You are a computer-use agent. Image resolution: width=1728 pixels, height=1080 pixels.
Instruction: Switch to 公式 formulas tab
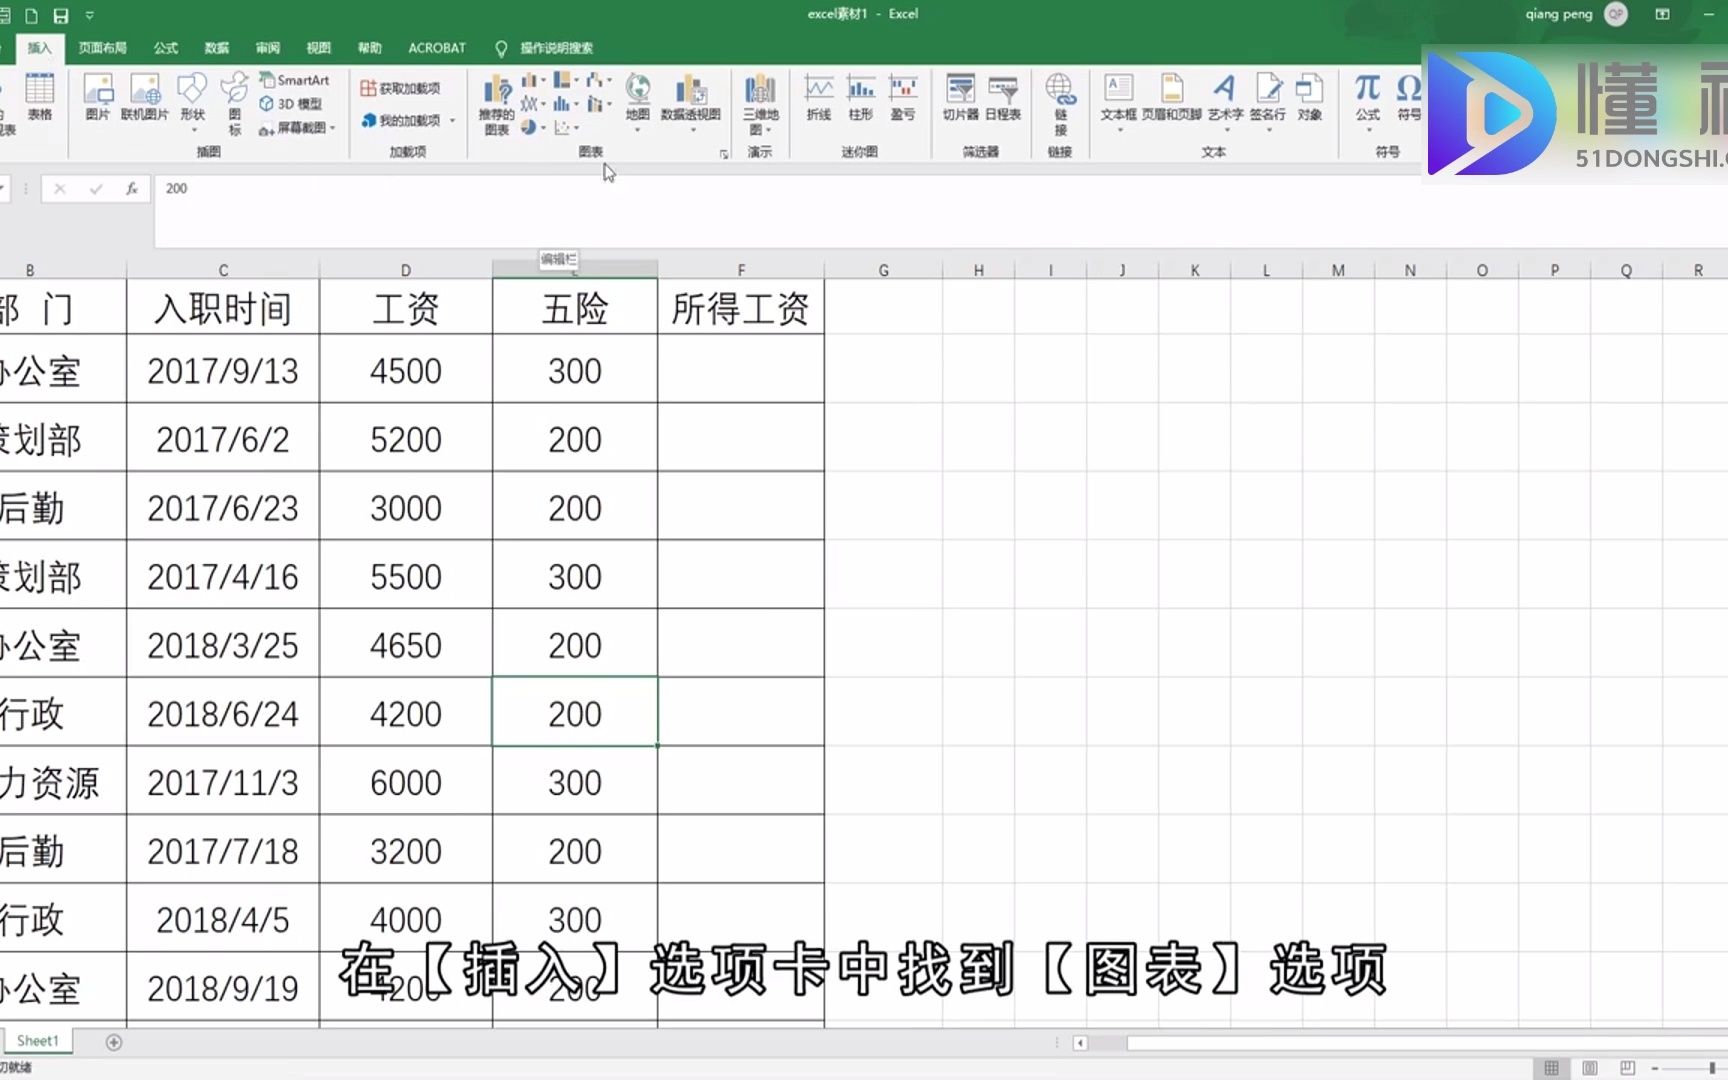[x=166, y=48]
